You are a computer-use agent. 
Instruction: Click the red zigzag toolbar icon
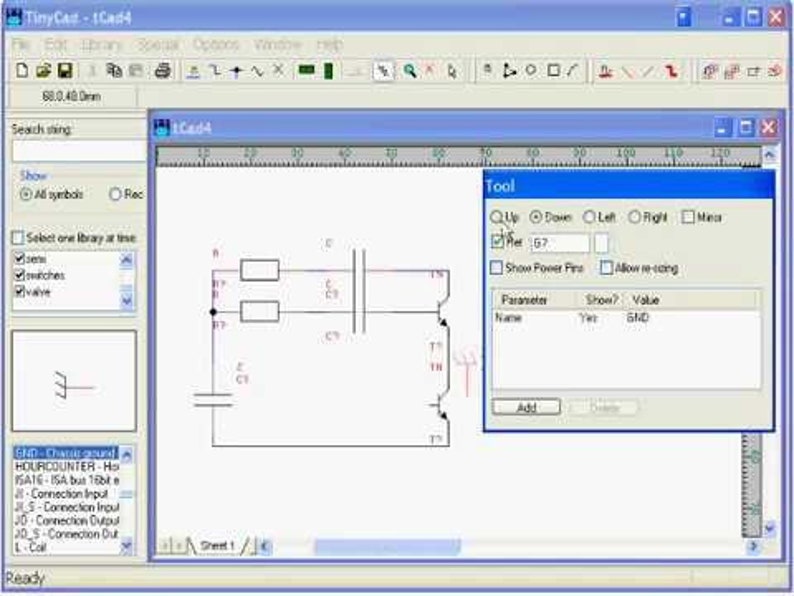[671, 71]
